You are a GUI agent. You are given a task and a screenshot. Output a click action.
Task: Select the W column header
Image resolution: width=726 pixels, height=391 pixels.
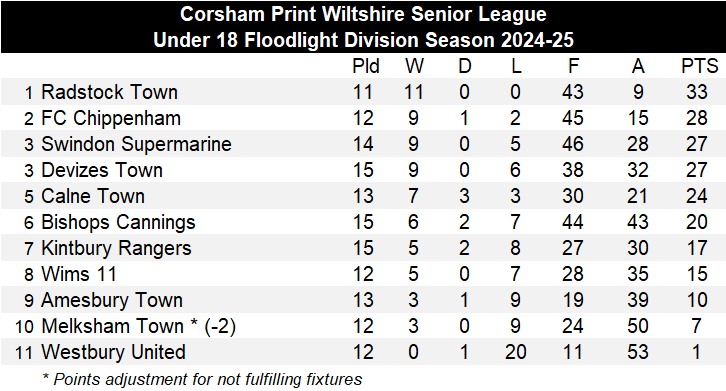coord(414,66)
